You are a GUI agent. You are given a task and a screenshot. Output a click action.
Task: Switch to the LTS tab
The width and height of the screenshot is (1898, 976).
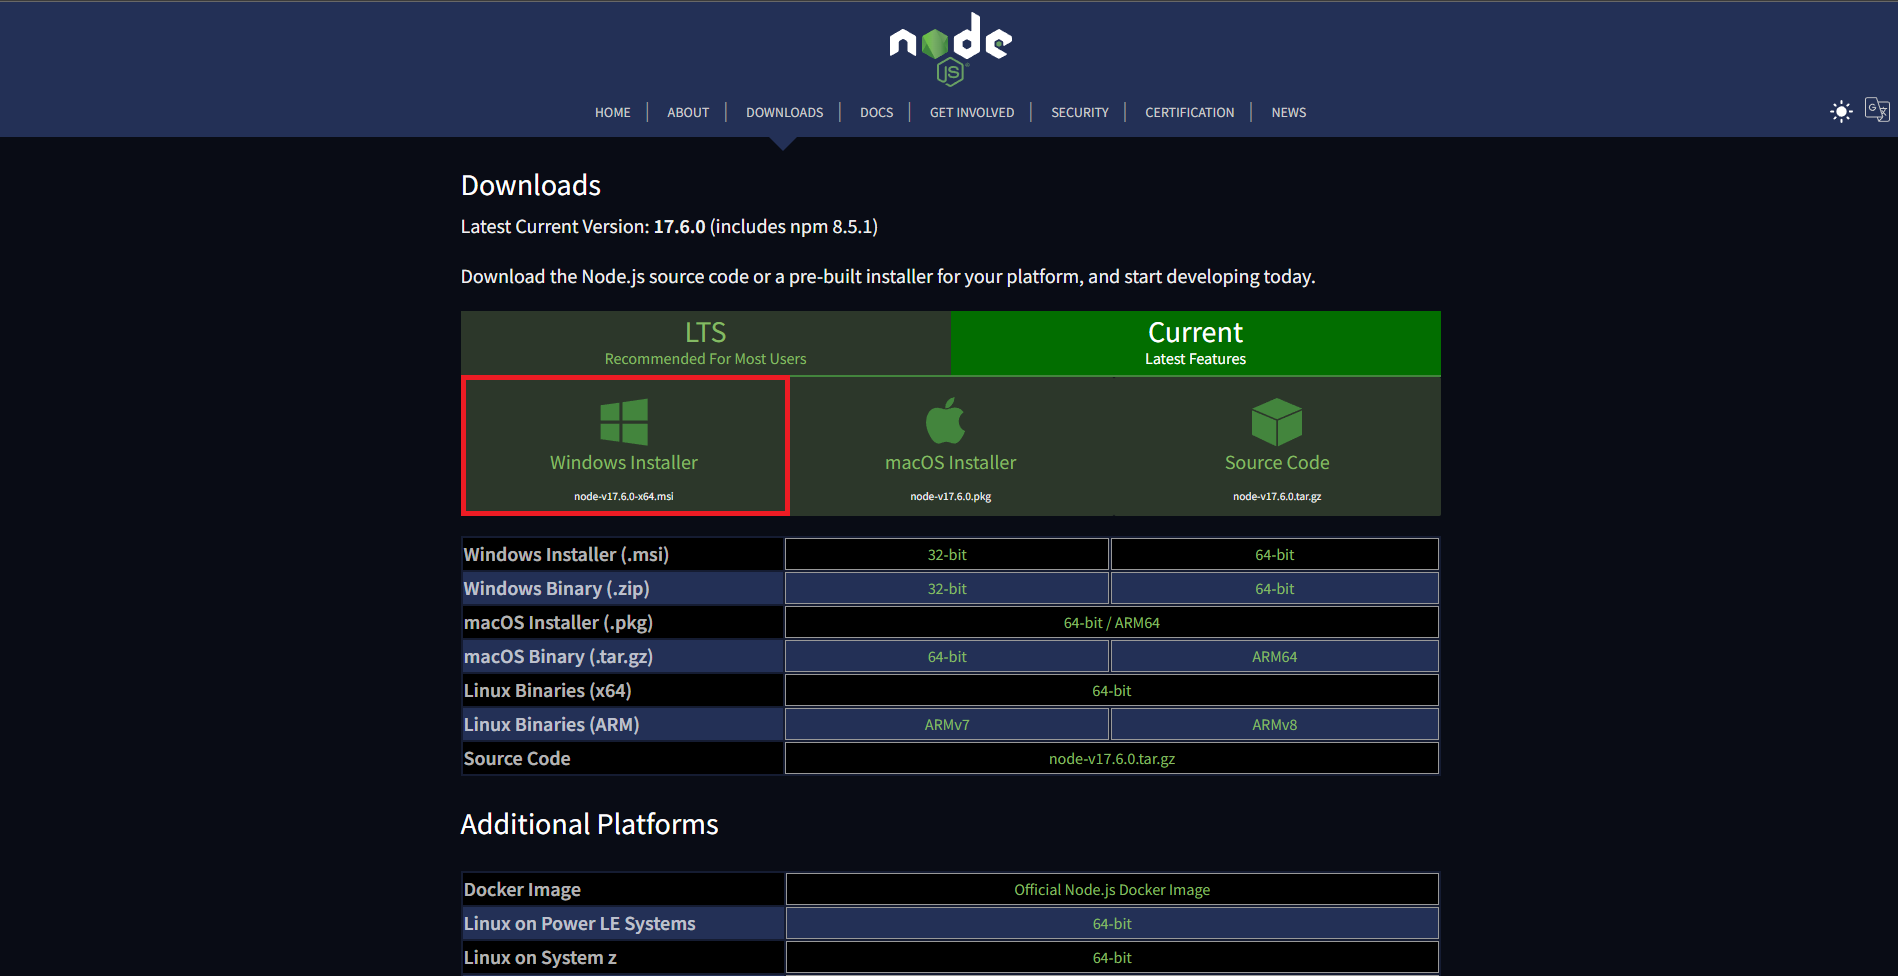[706, 343]
